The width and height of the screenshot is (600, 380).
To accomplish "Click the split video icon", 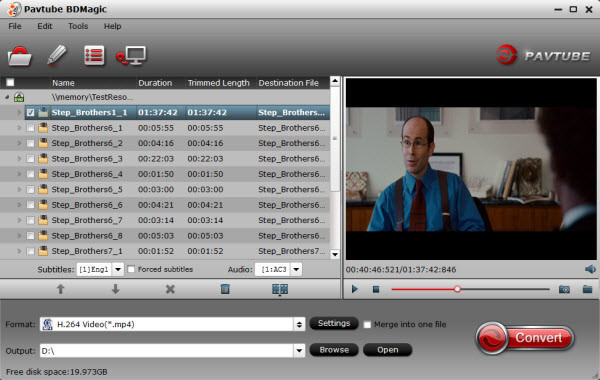I will [280, 289].
